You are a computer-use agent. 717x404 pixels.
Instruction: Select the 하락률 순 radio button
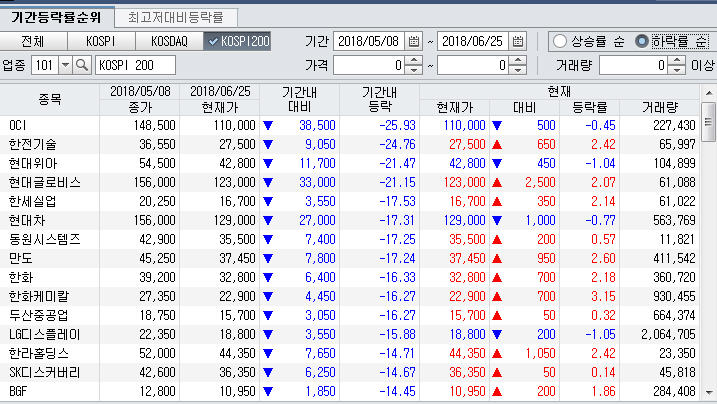coord(642,42)
